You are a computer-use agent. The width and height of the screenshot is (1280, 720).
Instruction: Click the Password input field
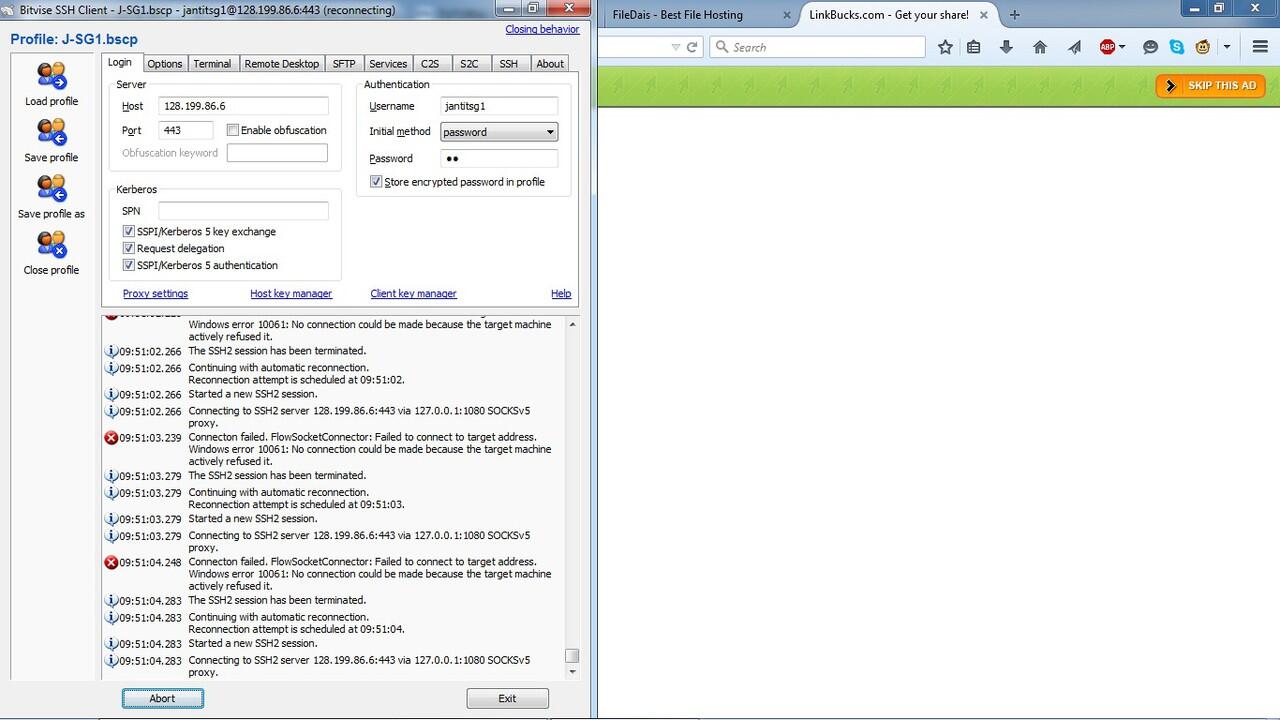click(499, 158)
